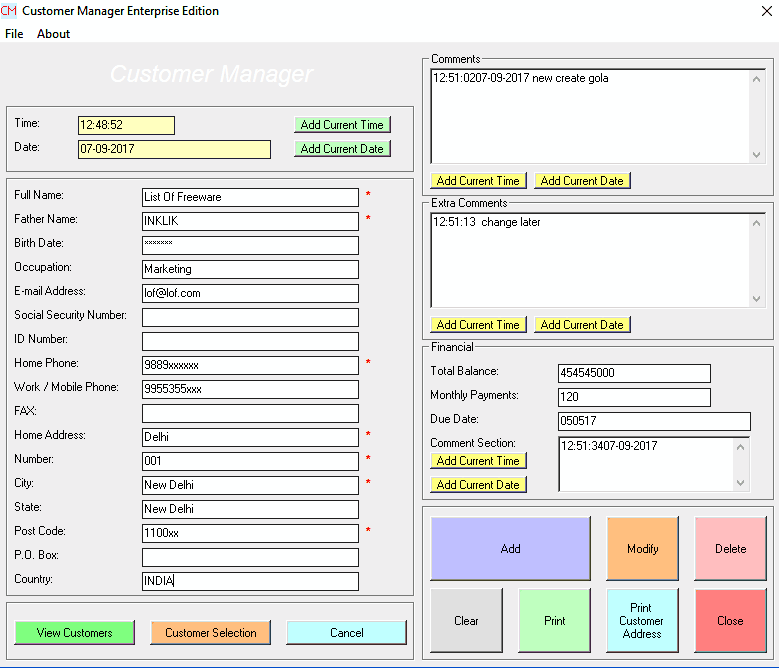The height and width of the screenshot is (668, 779).
Task: Click the P.O. Box field
Action: tap(250, 557)
